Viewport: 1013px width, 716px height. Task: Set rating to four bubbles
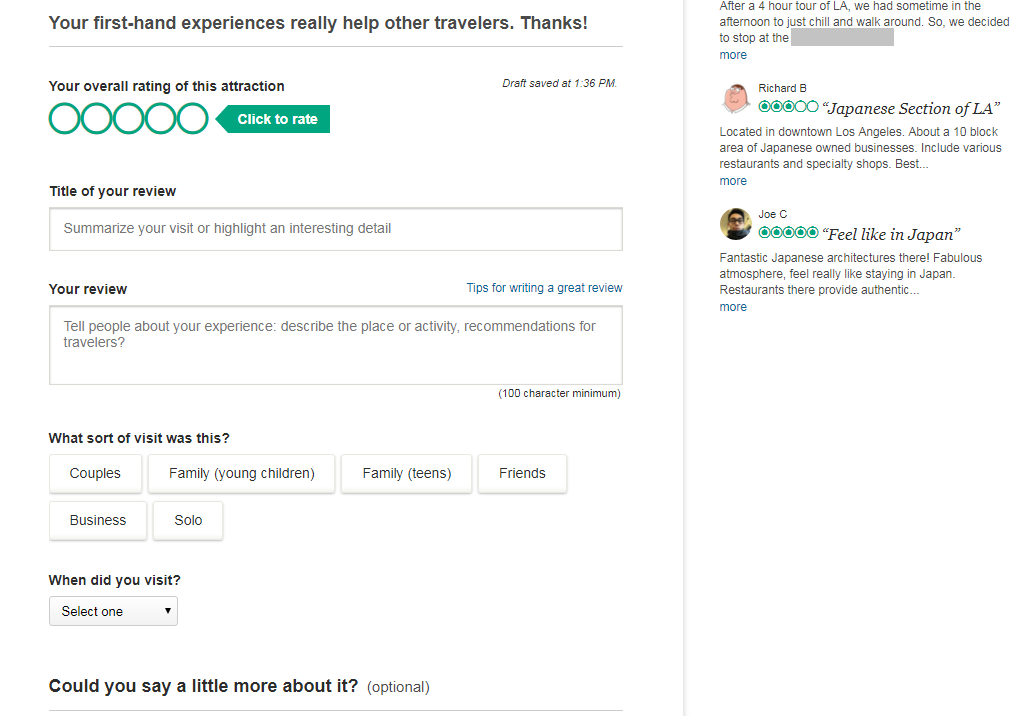pos(160,119)
